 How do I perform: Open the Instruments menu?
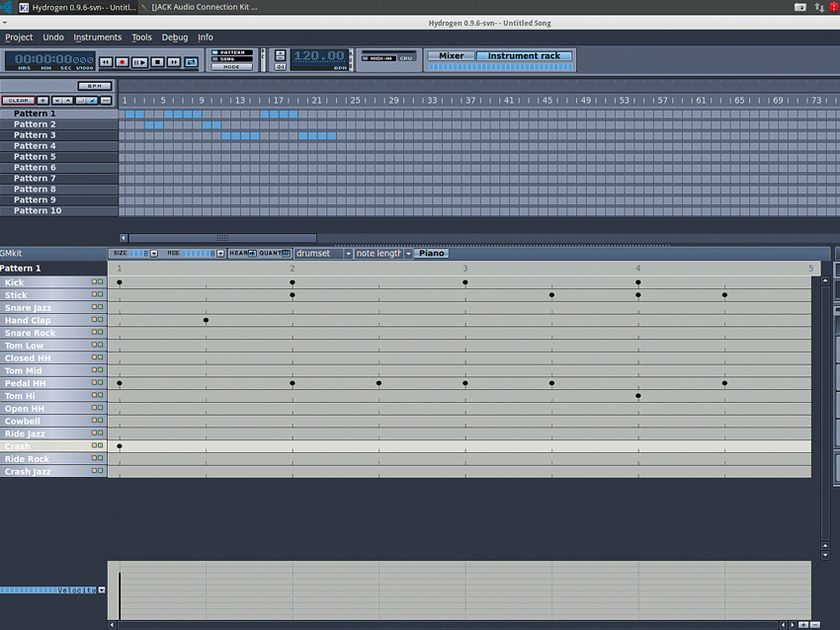[x=98, y=37]
